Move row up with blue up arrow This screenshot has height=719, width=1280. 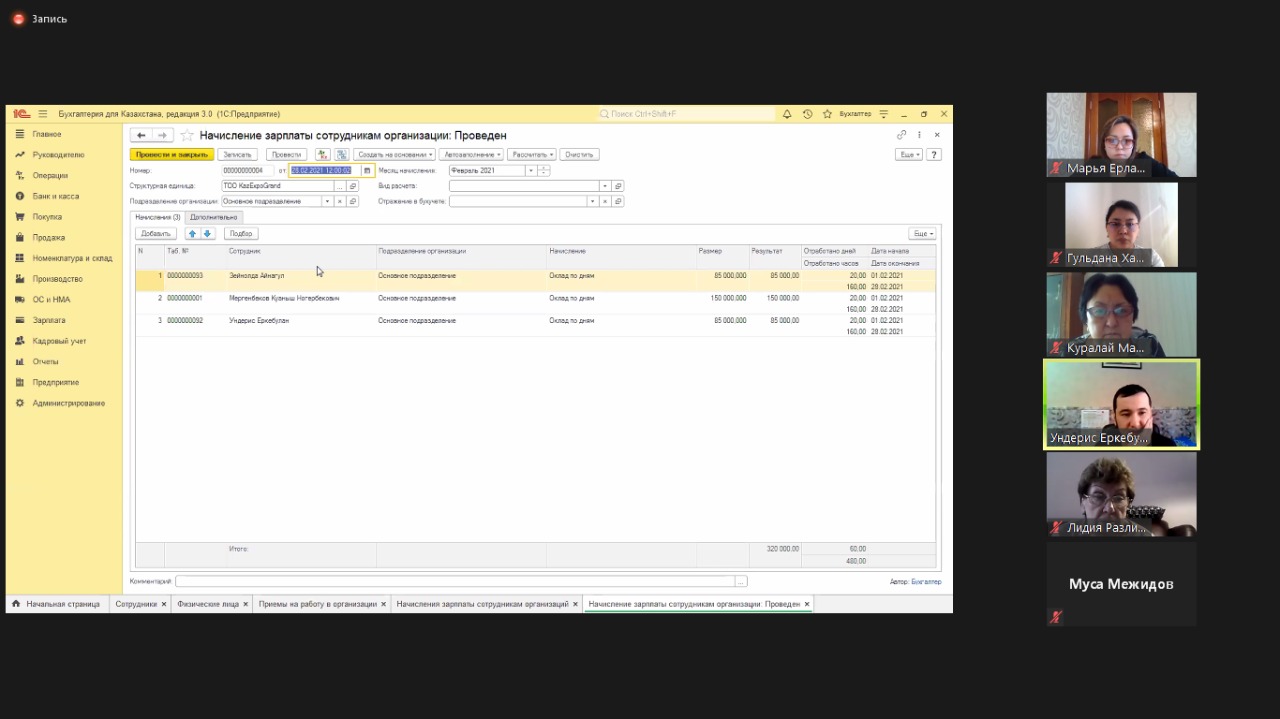[193, 233]
